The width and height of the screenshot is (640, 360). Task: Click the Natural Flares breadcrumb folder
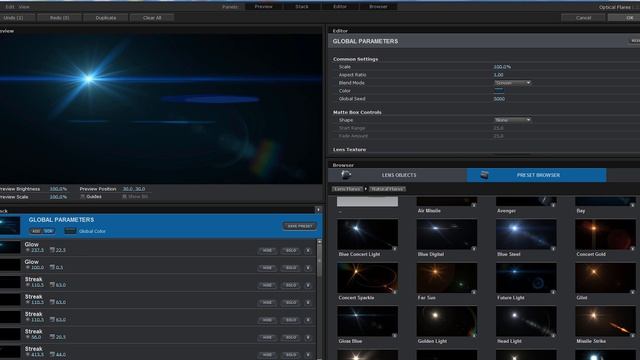pos(387,189)
